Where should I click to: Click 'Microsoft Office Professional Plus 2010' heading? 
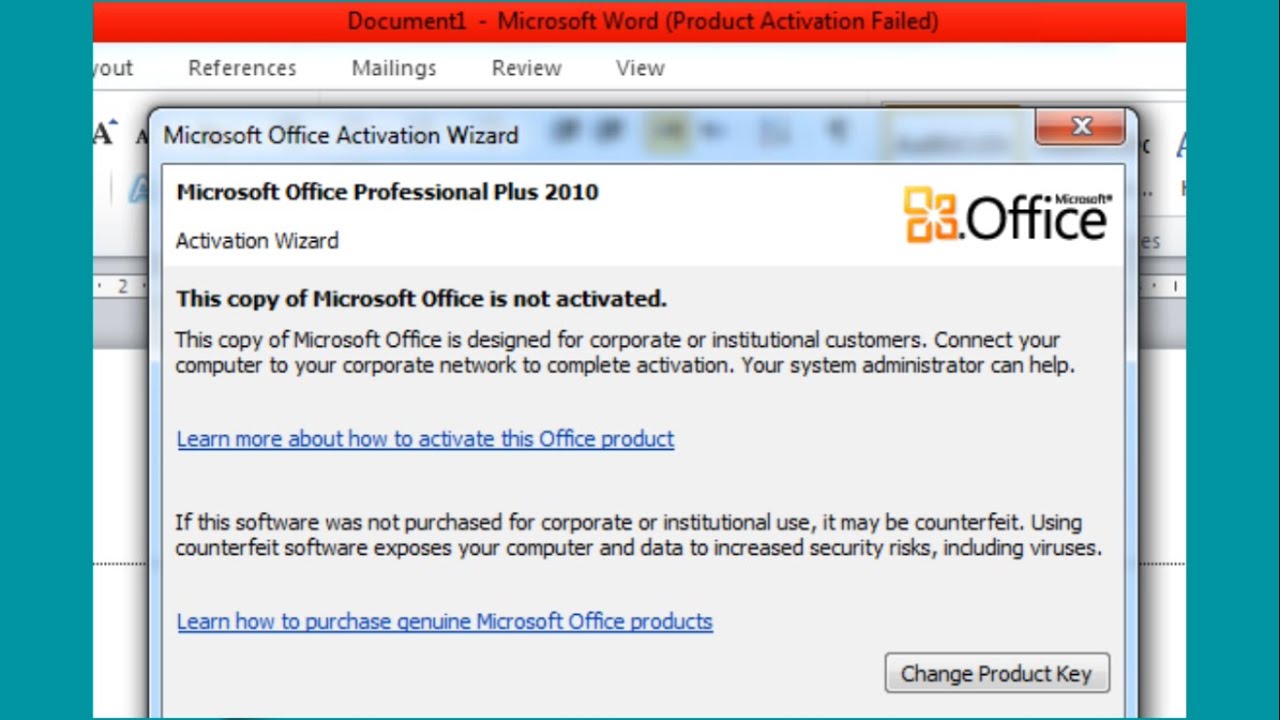387,192
